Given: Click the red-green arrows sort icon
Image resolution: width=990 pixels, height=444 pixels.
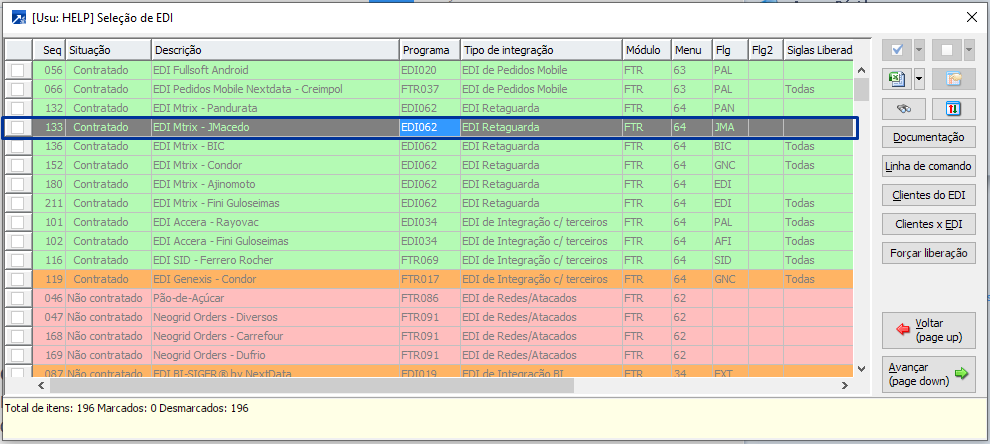Looking at the screenshot, I should click(953, 109).
